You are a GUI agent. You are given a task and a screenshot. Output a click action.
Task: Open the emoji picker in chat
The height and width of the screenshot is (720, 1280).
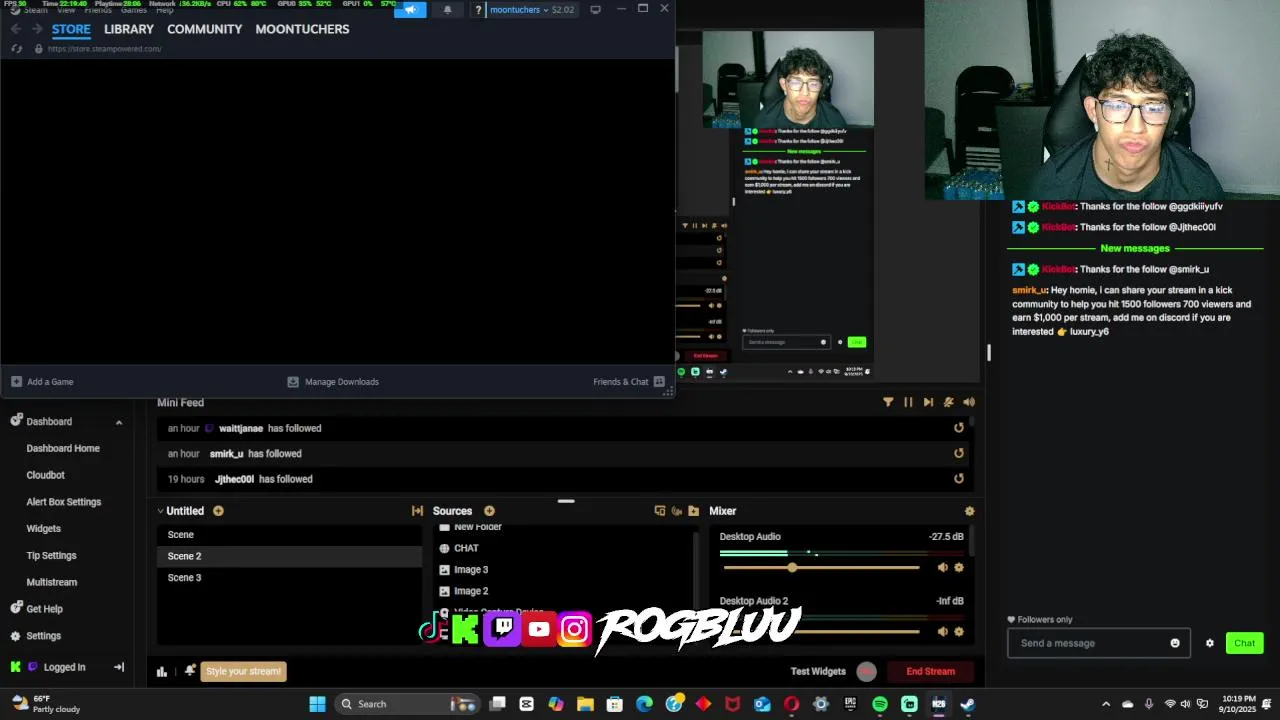pos(1175,643)
